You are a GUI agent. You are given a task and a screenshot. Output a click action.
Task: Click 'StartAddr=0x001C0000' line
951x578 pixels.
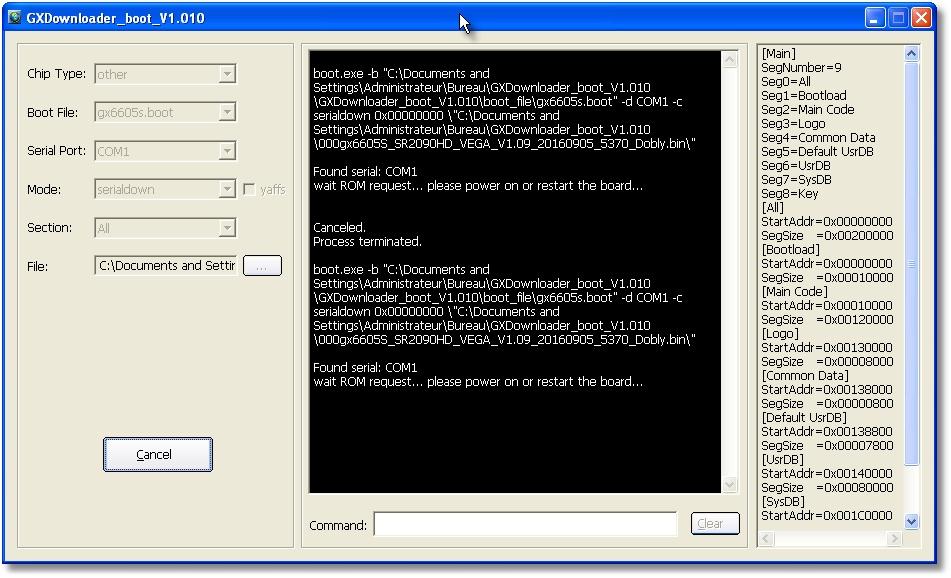827,515
